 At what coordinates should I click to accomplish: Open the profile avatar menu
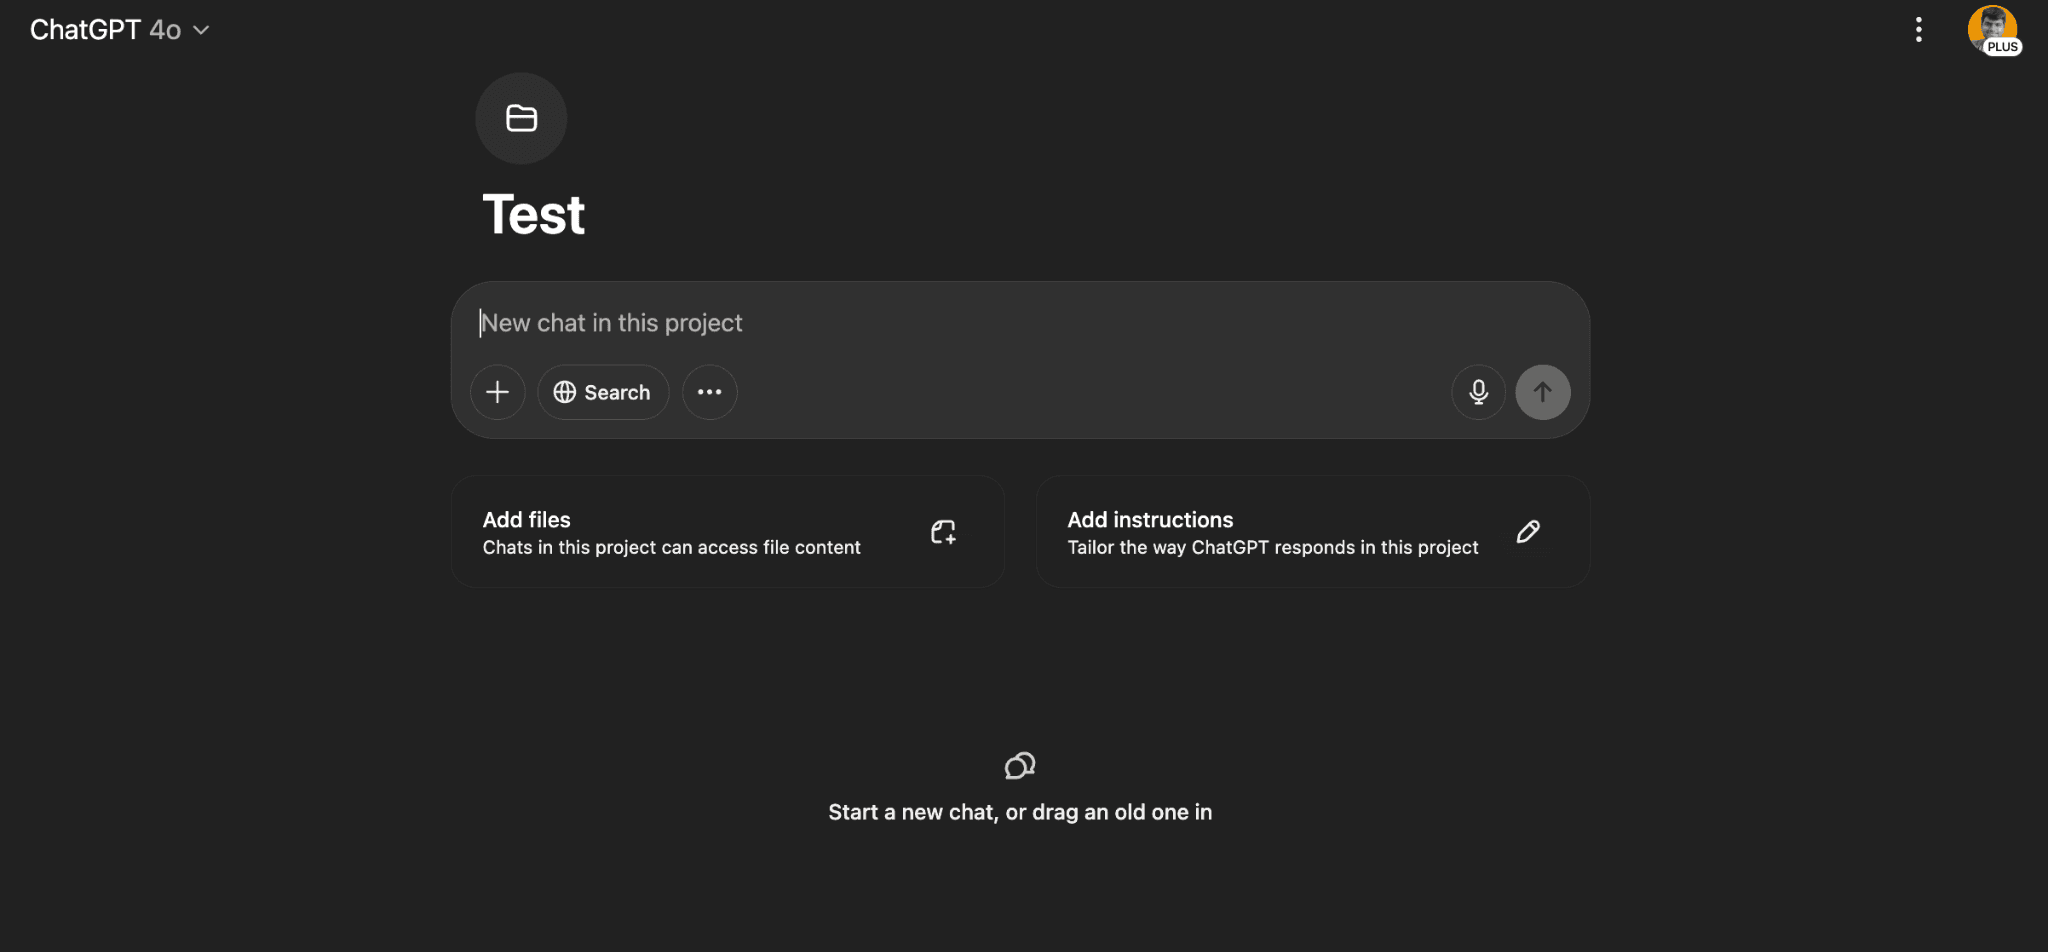(x=1993, y=27)
